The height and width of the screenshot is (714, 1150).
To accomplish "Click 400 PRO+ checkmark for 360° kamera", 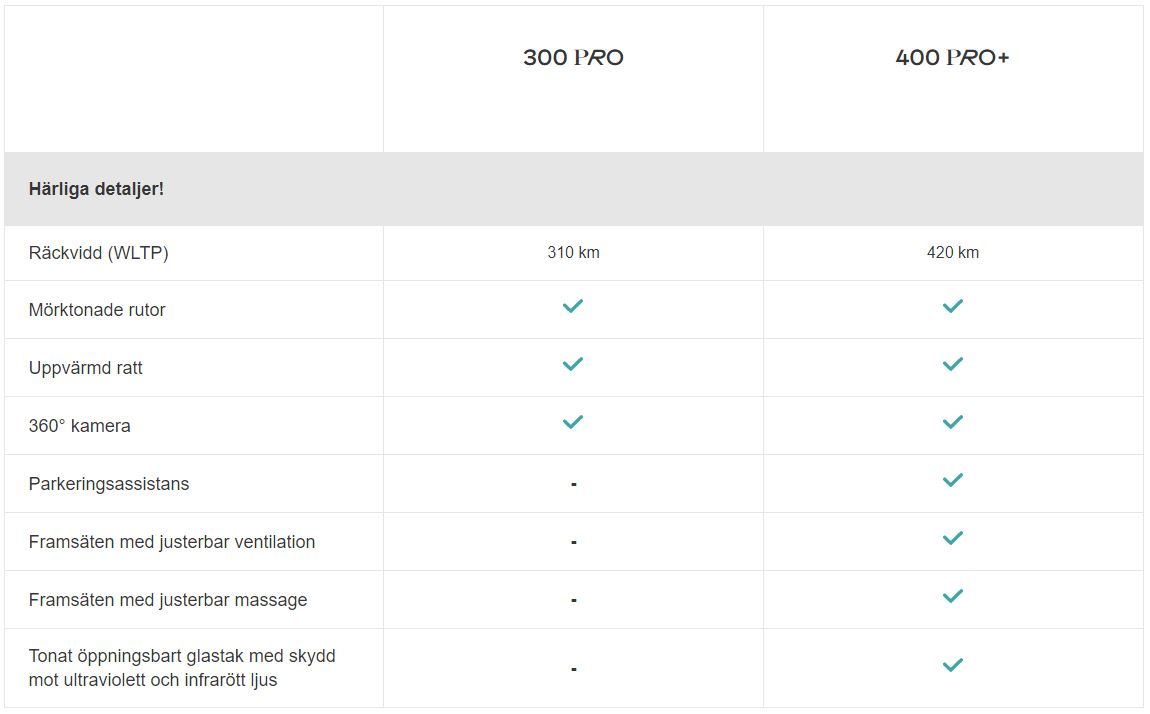I will point(953,422).
